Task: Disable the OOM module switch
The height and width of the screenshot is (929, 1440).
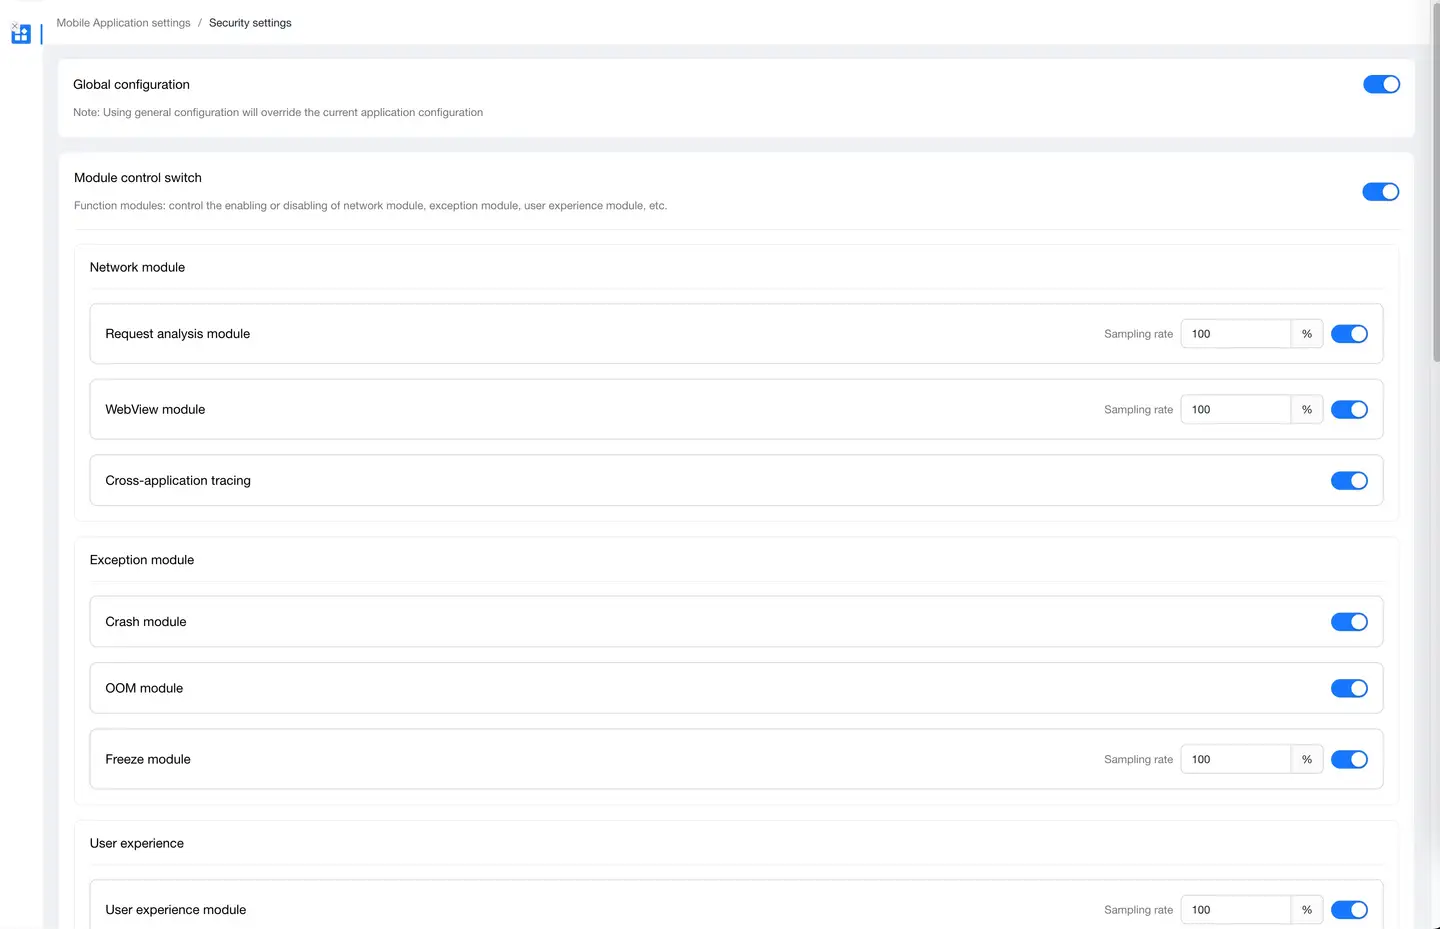Action: [x=1349, y=689]
